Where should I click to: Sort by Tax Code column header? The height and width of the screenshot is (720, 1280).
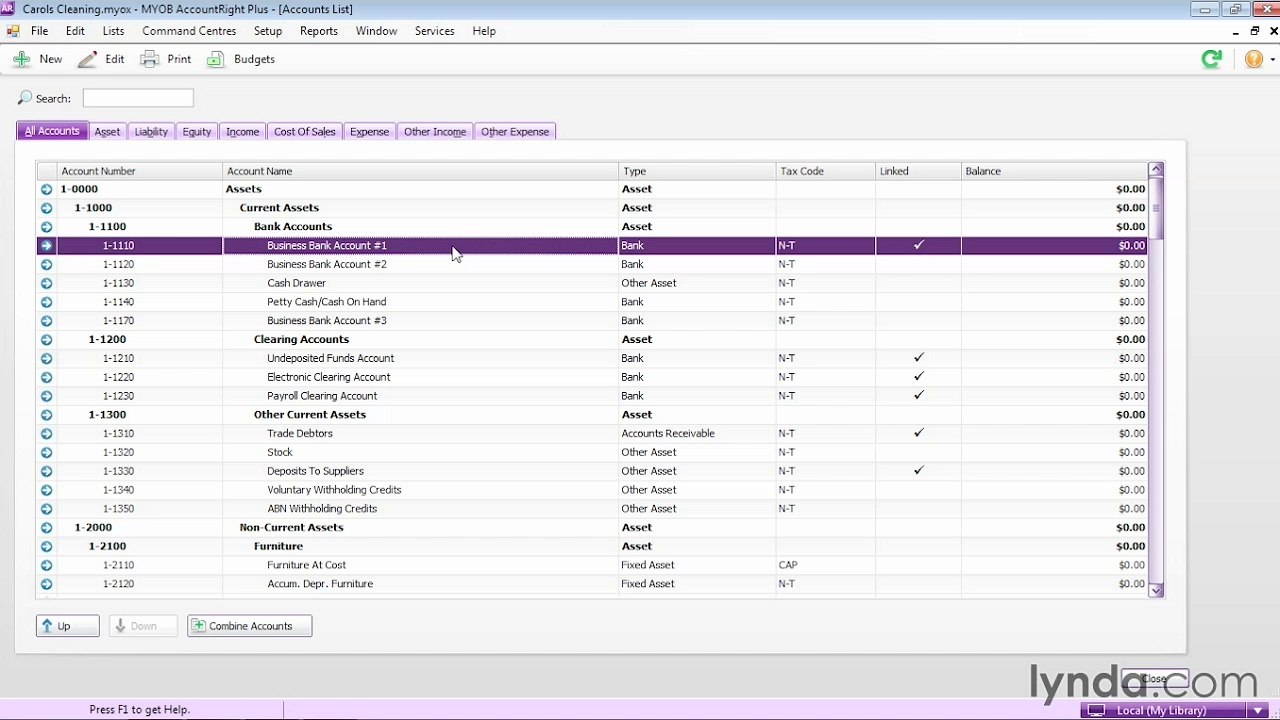(x=825, y=171)
